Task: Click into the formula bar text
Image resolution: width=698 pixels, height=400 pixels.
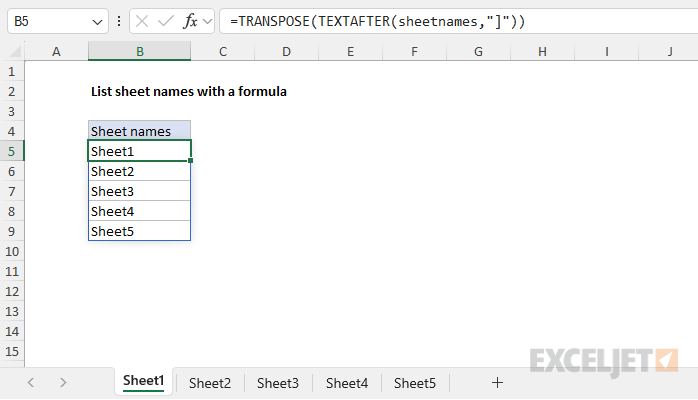Action: click(x=377, y=21)
